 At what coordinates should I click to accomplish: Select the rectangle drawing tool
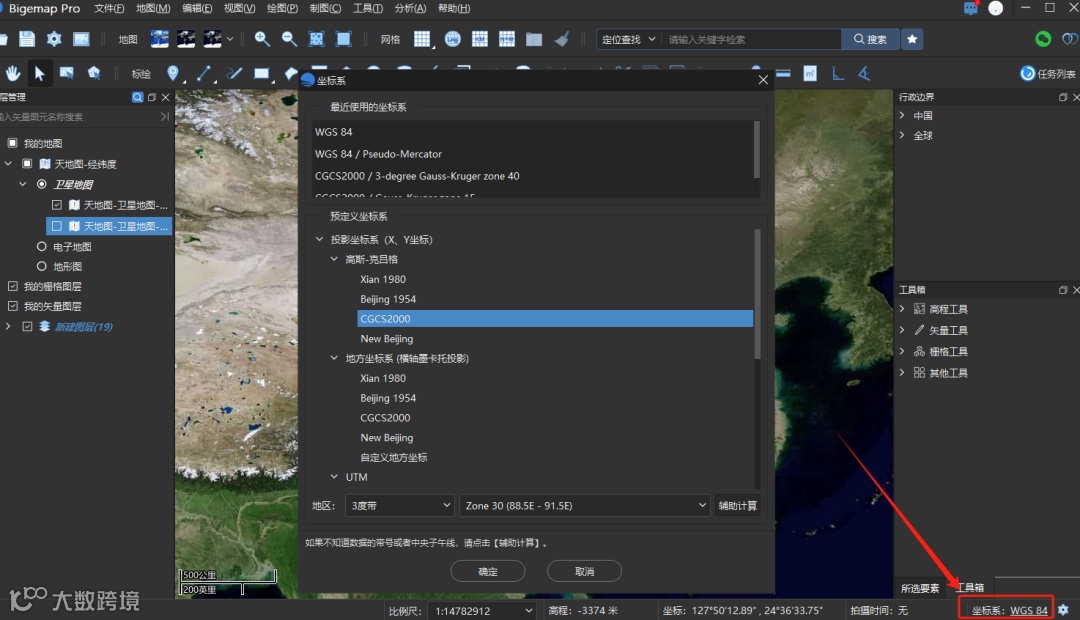[262, 73]
